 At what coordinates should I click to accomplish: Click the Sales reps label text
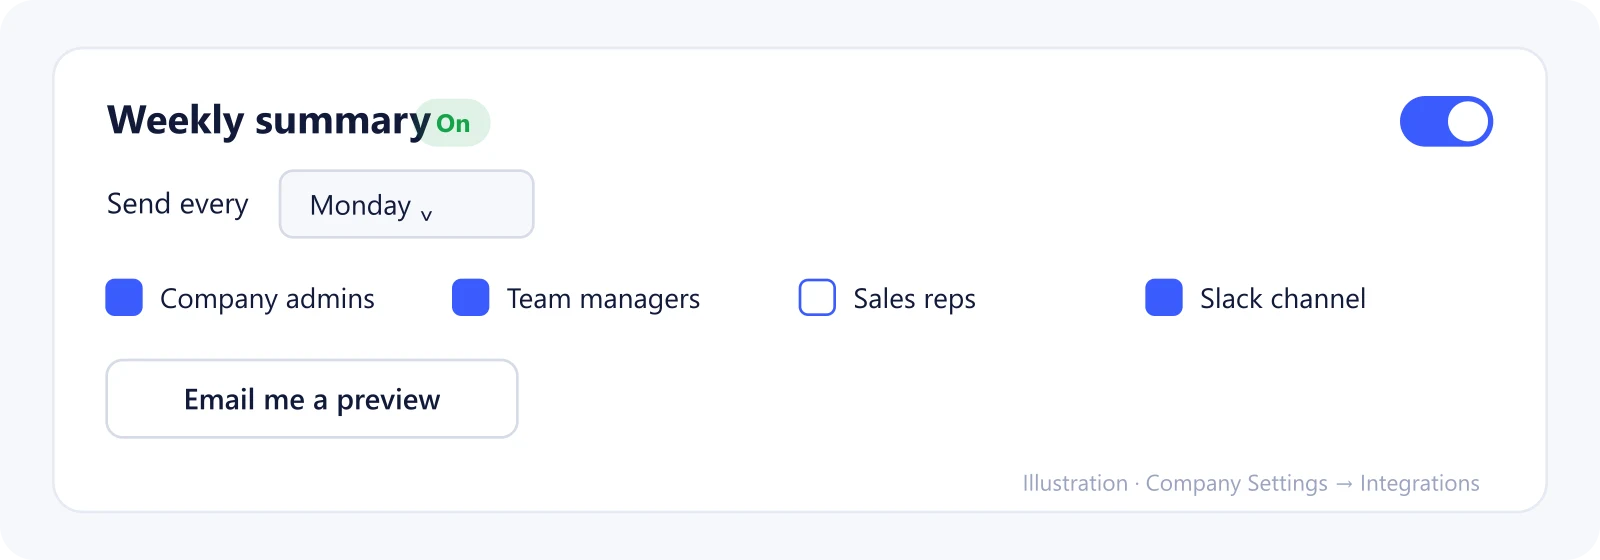[x=914, y=299]
